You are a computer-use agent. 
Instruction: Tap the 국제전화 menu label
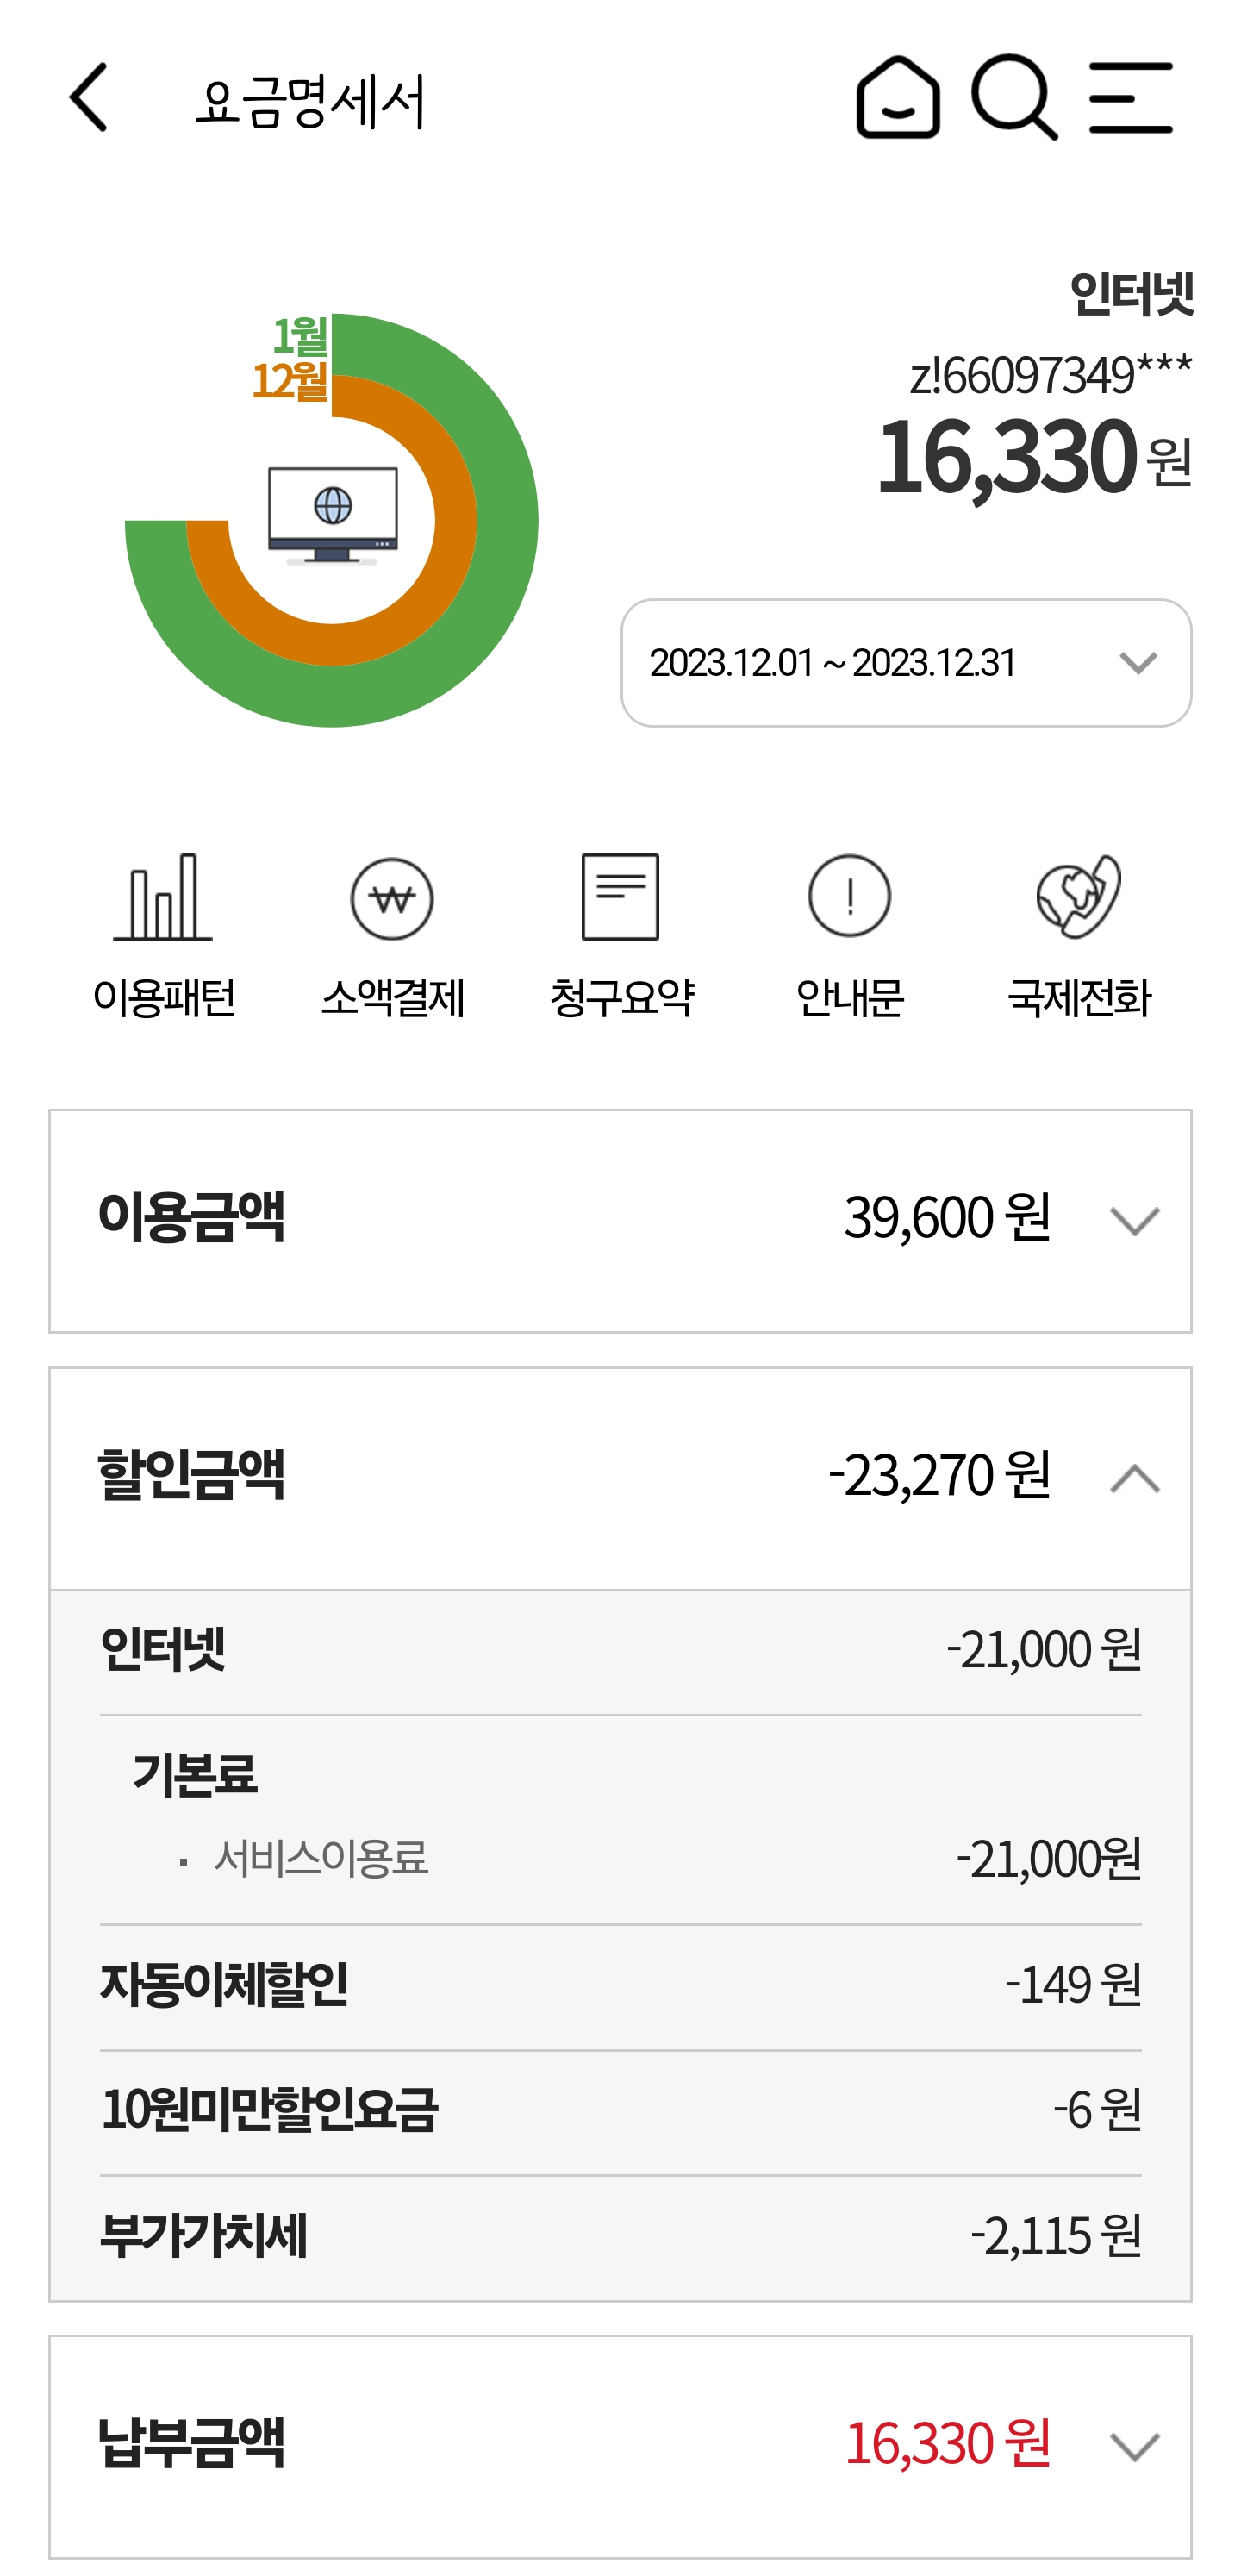tap(1078, 998)
